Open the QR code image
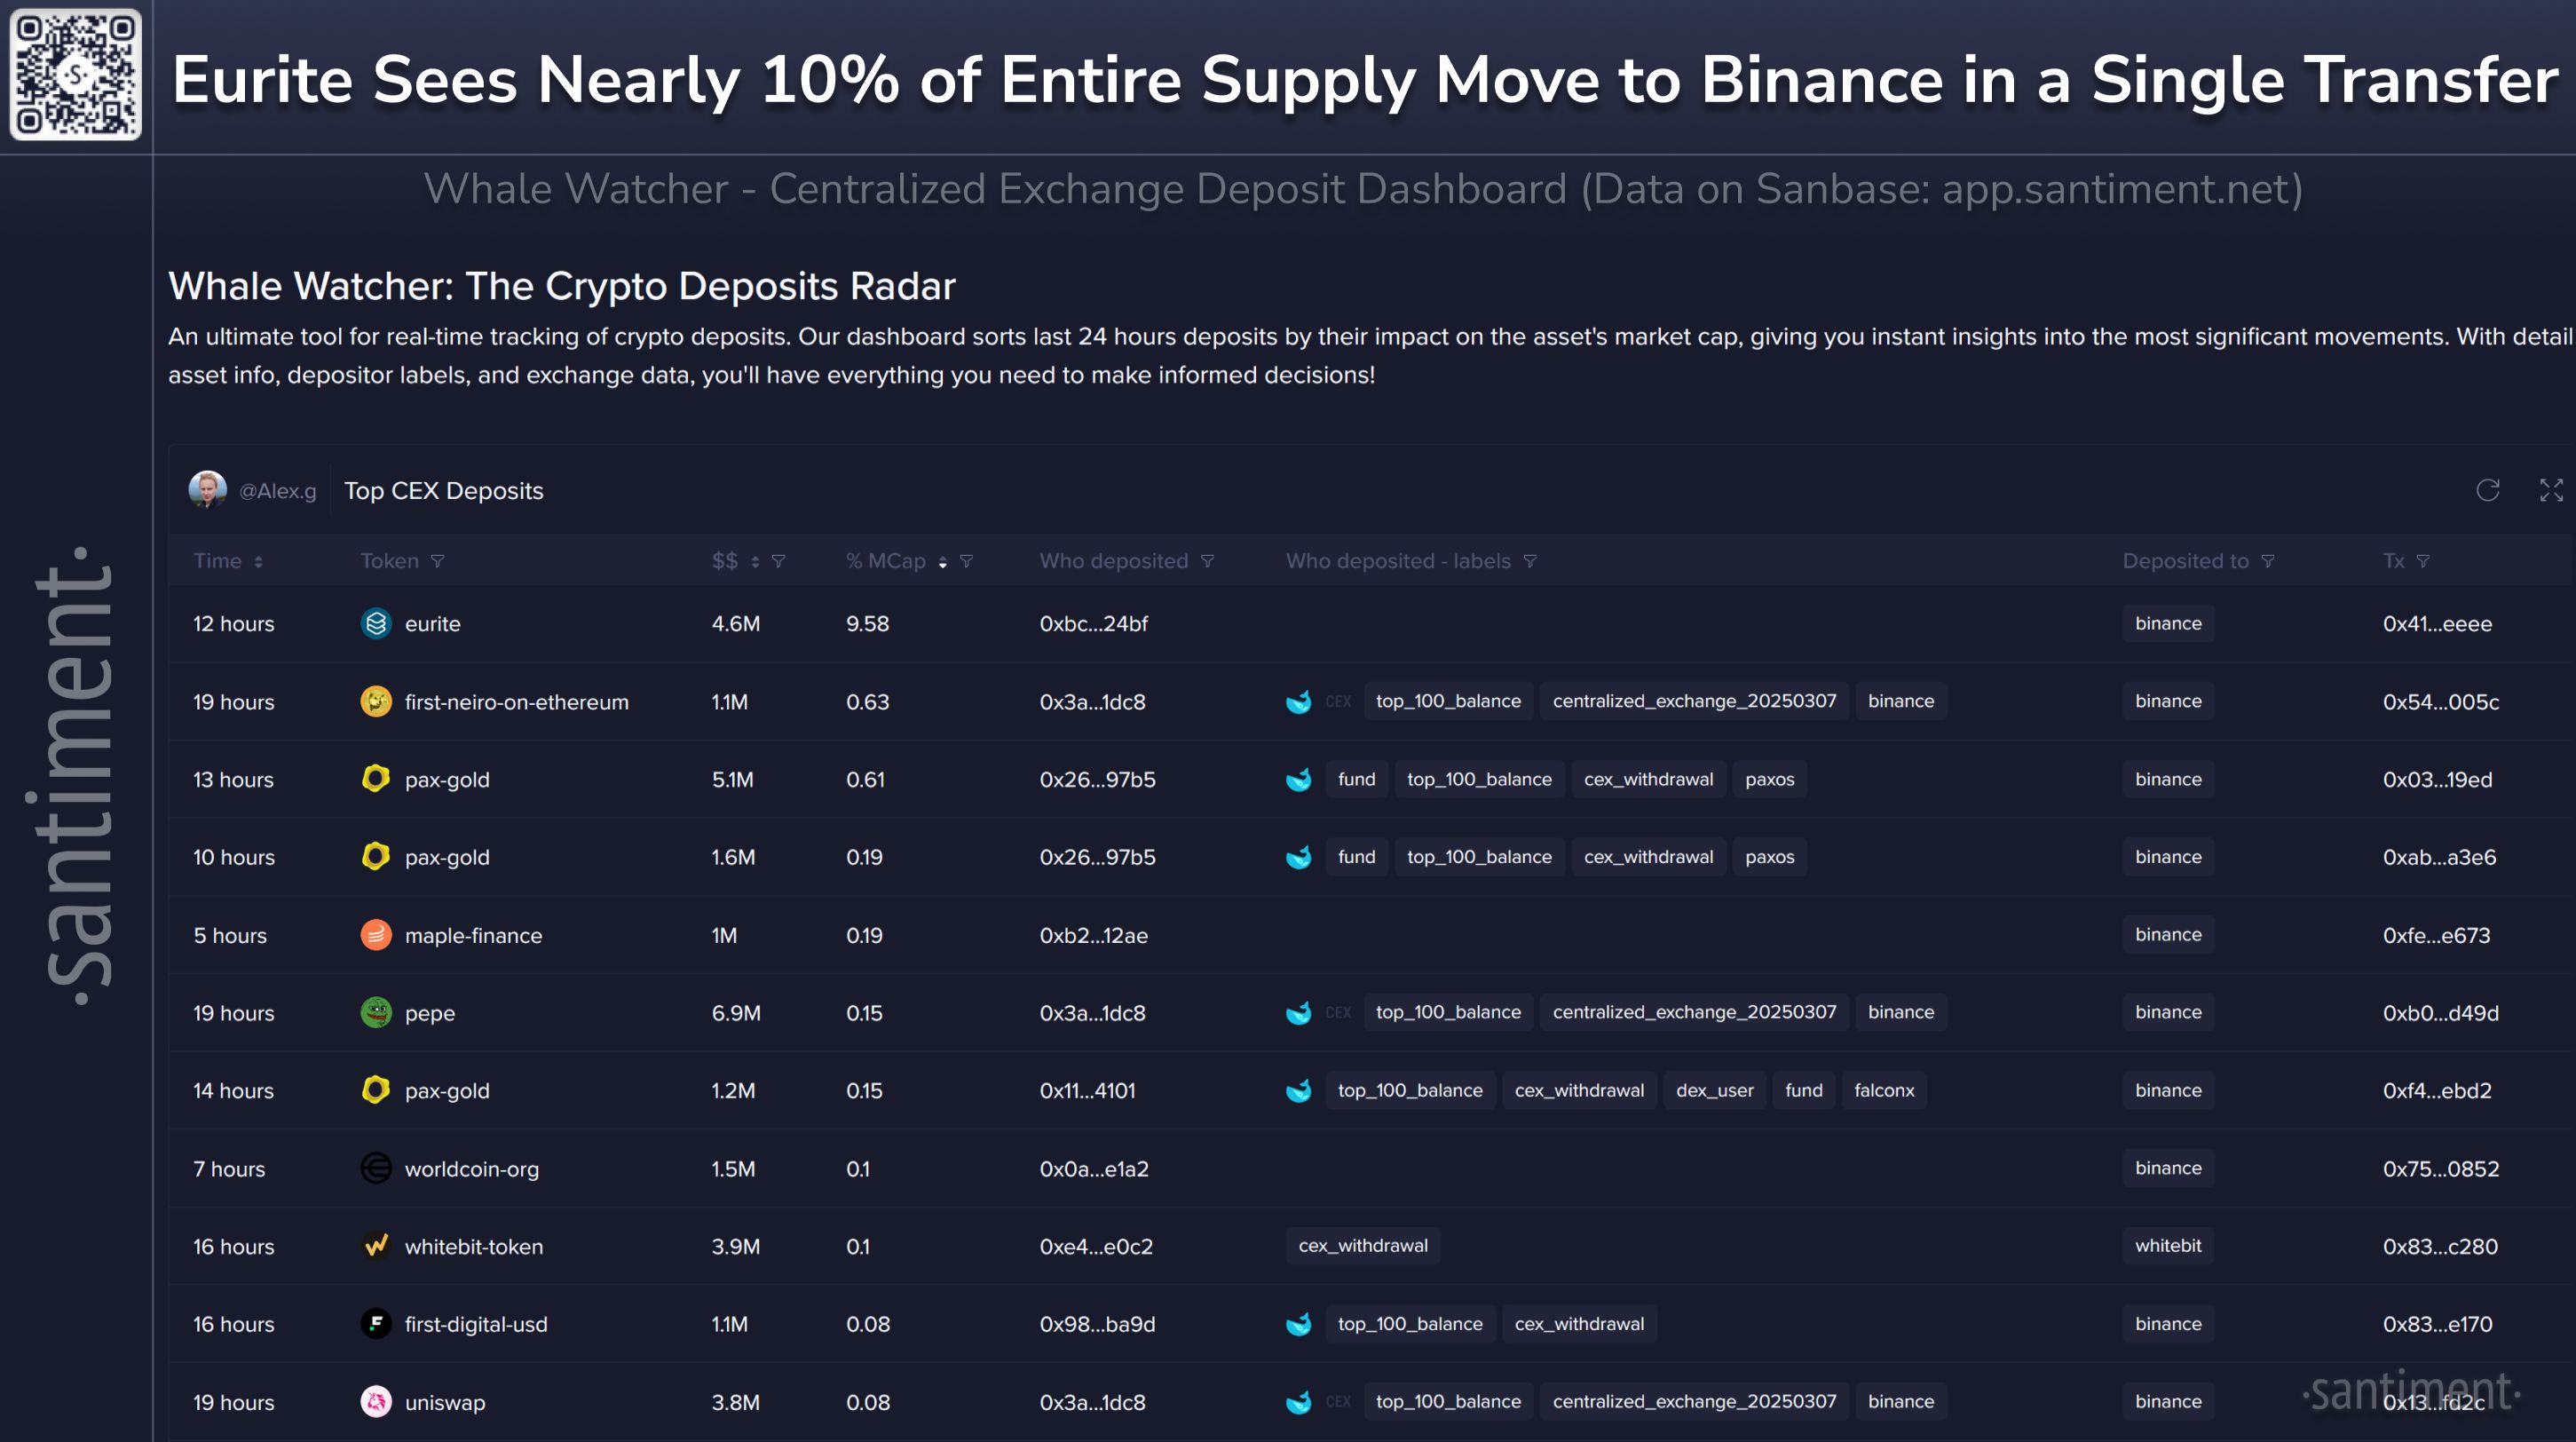The image size is (2576, 1442). click(76, 76)
